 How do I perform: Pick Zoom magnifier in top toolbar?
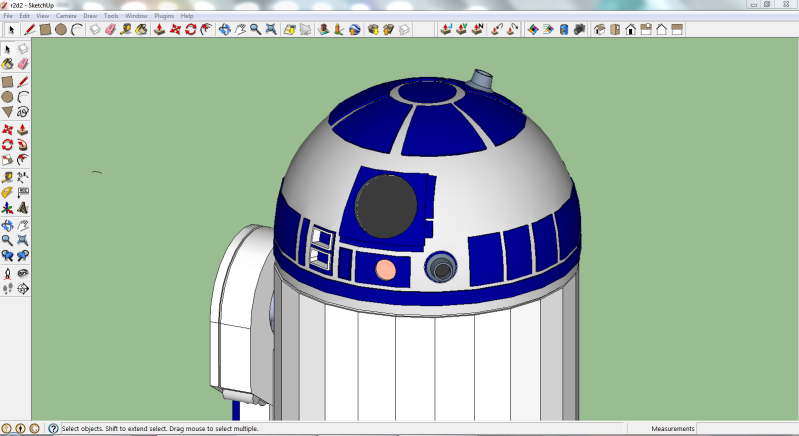[x=256, y=30]
